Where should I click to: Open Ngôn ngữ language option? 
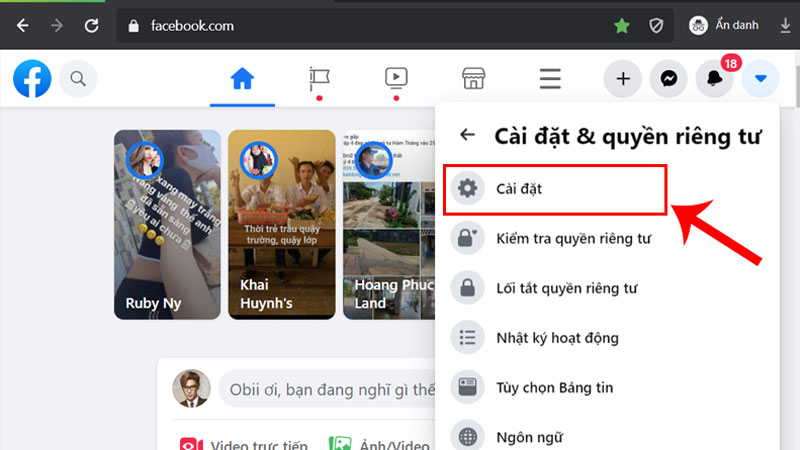click(607, 435)
